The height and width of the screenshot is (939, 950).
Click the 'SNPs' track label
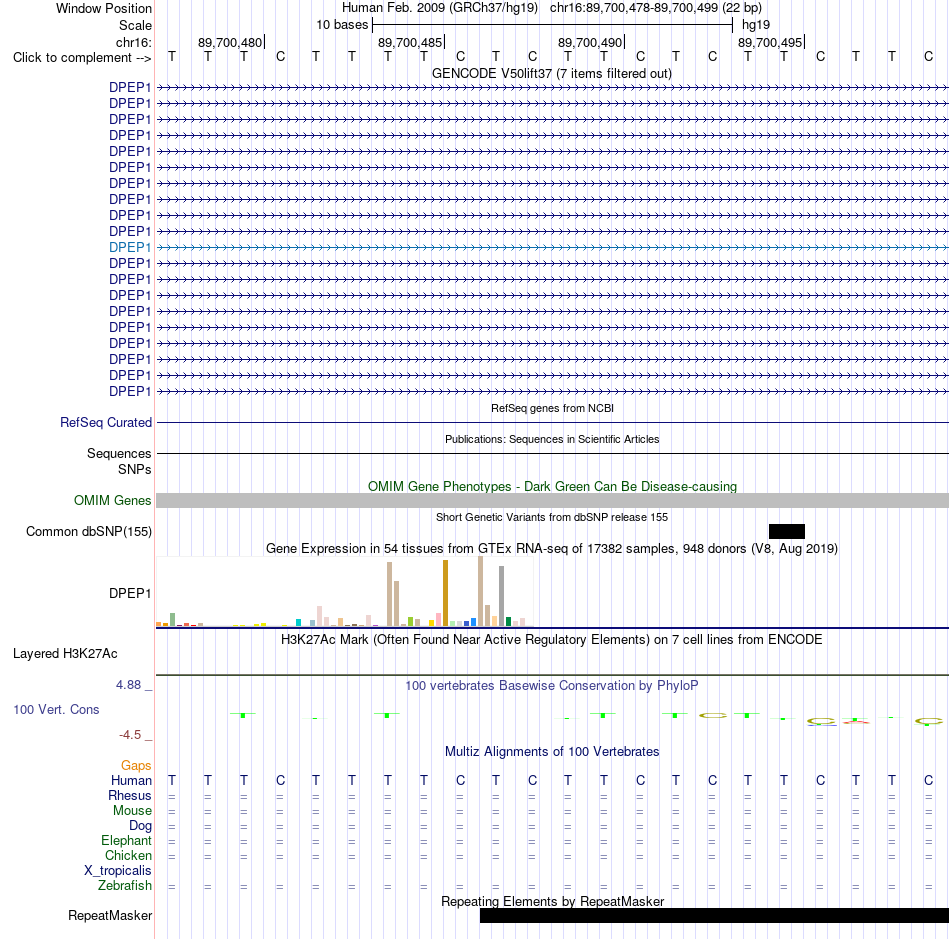tap(135, 470)
